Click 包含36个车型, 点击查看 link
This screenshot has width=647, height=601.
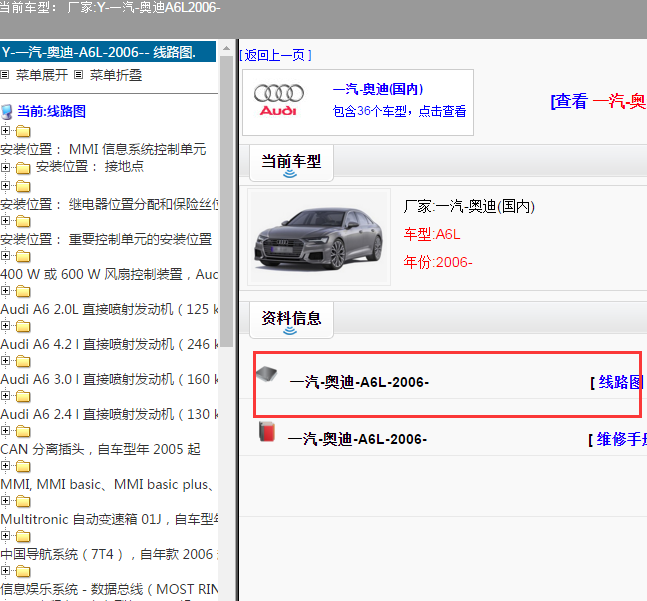pos(399,111)
